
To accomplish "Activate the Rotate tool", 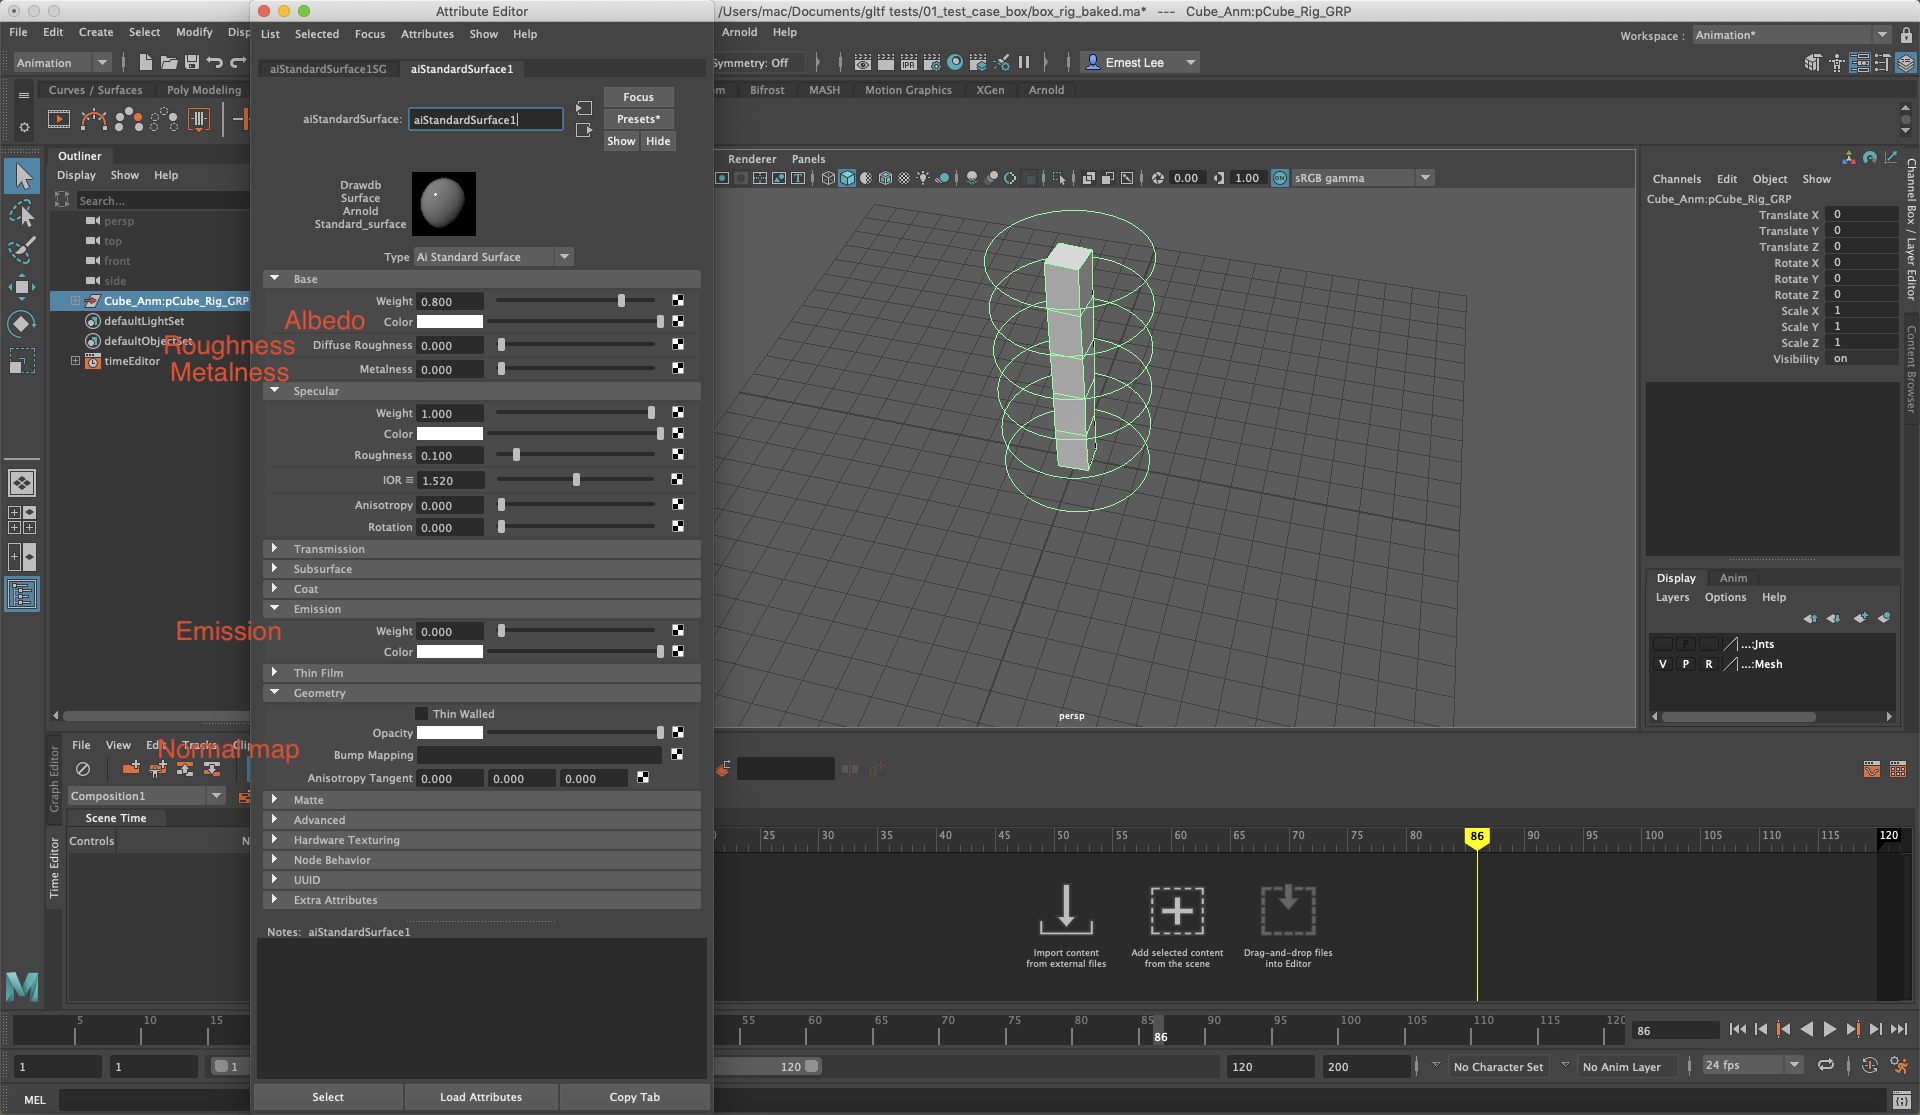I will click(22, 323).
